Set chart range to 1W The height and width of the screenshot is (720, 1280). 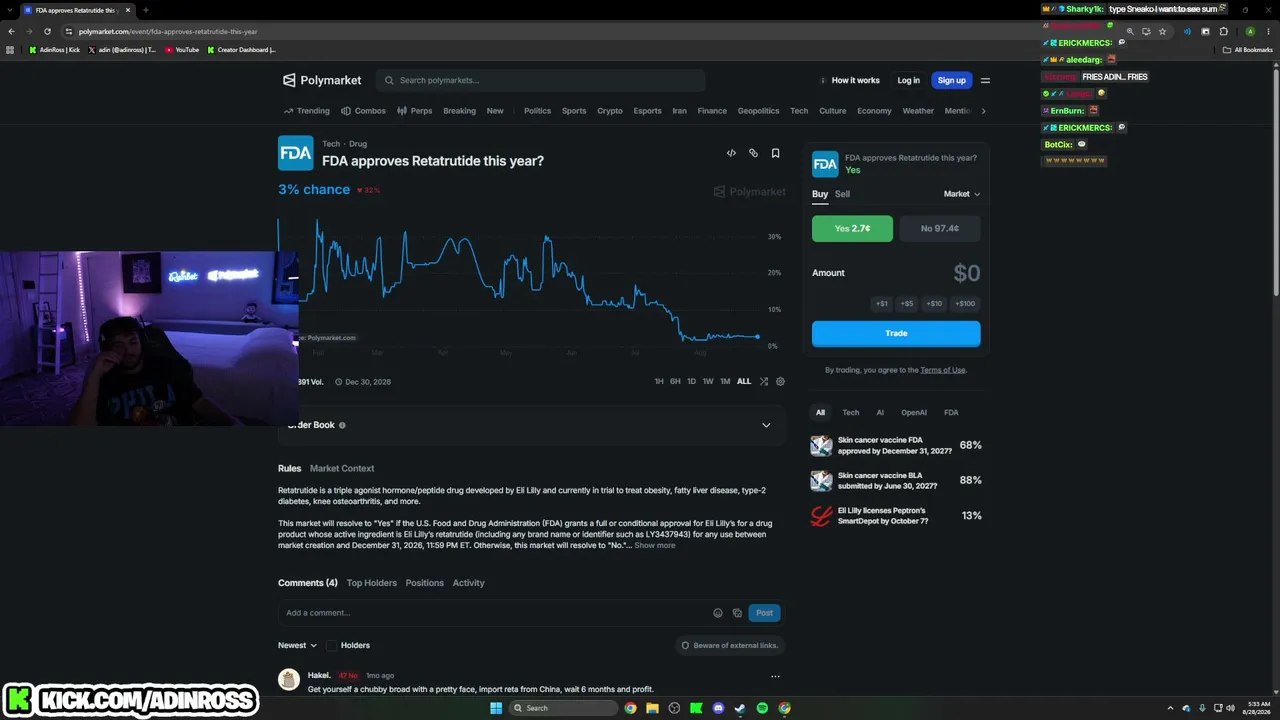[708, 381]
